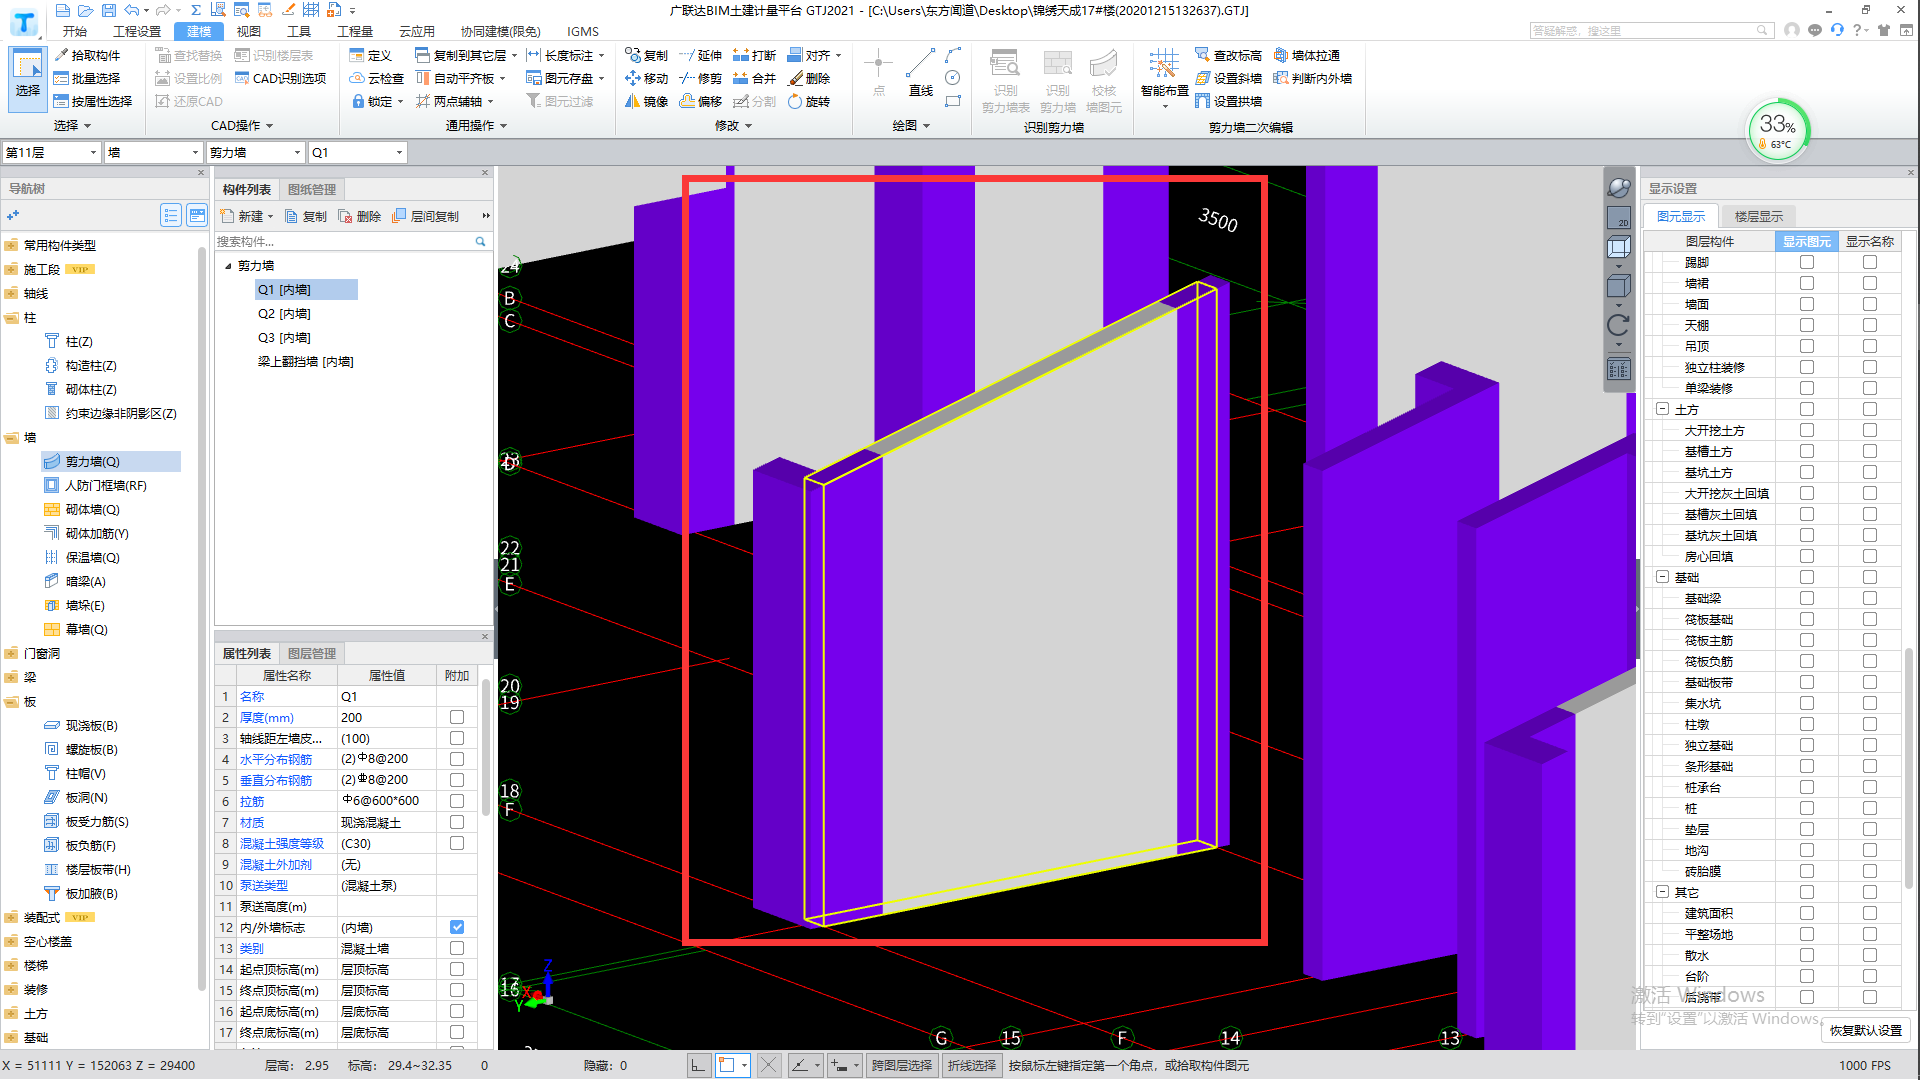The image size is (1920, 1080).
Task: Click 定义 define tool
Action: tap(371, 55)
